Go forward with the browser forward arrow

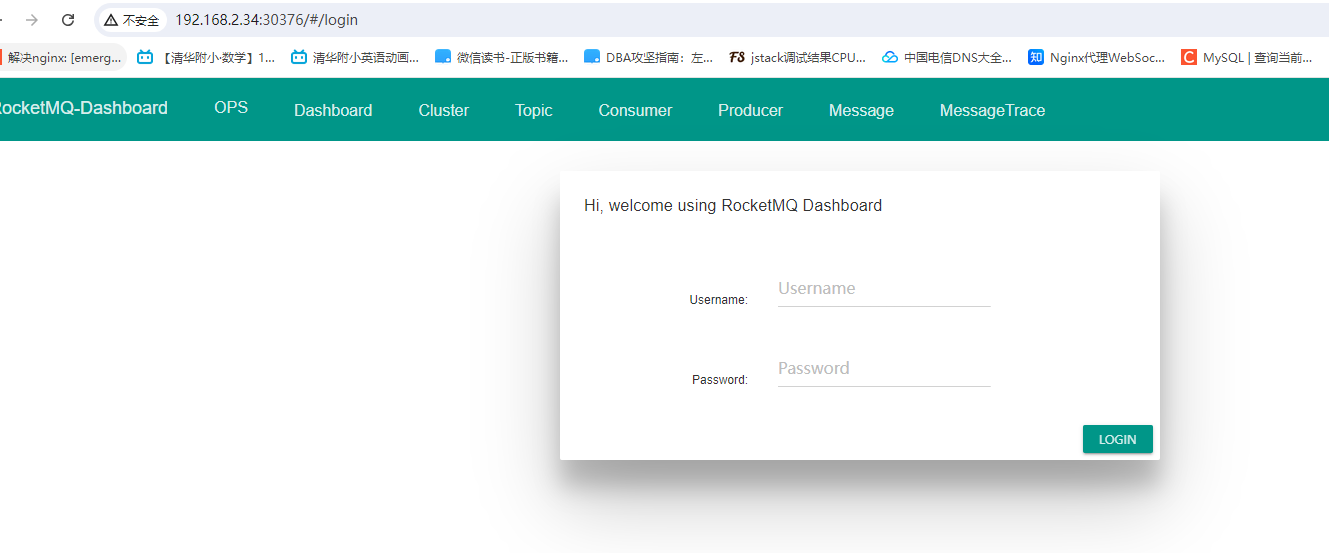(x=32, y=20)
